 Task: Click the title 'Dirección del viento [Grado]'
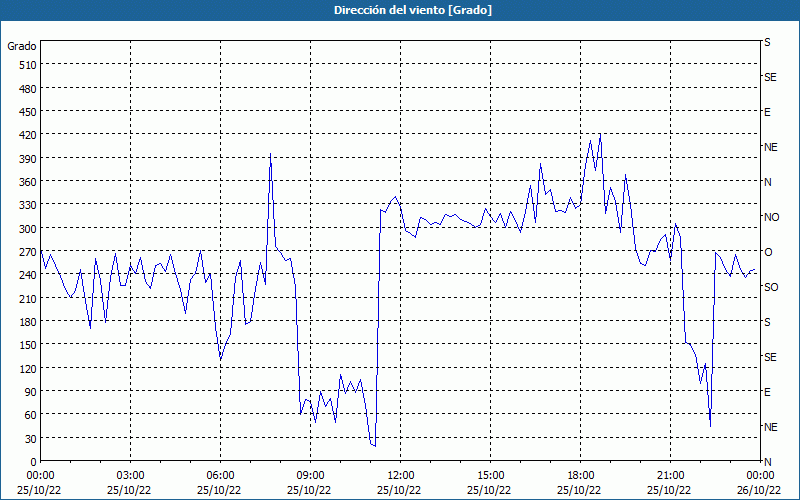[413, 10]
